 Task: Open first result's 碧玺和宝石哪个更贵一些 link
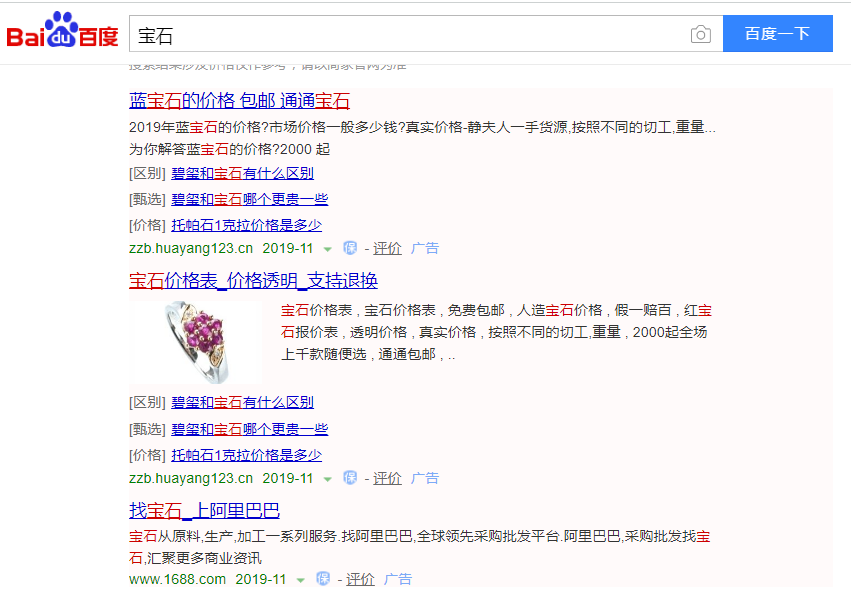pos(250,199)
